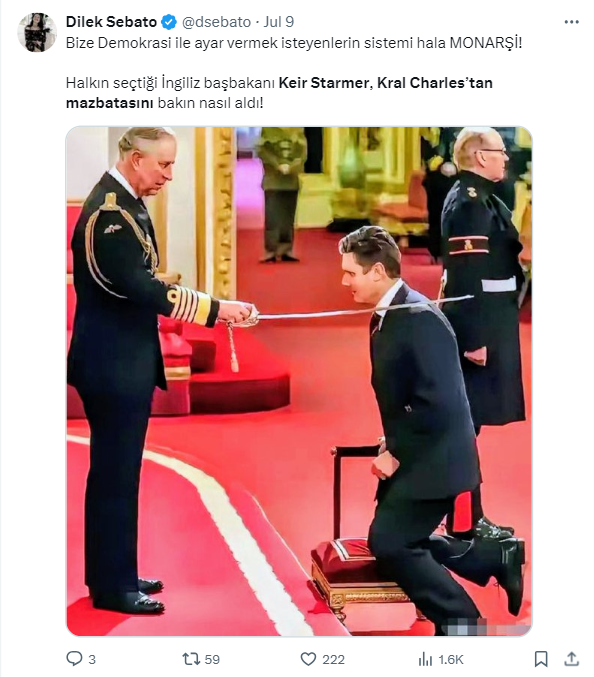594x677 pixels.
Task: Click the reply comment bubble icon
Action: pos(74,659)
